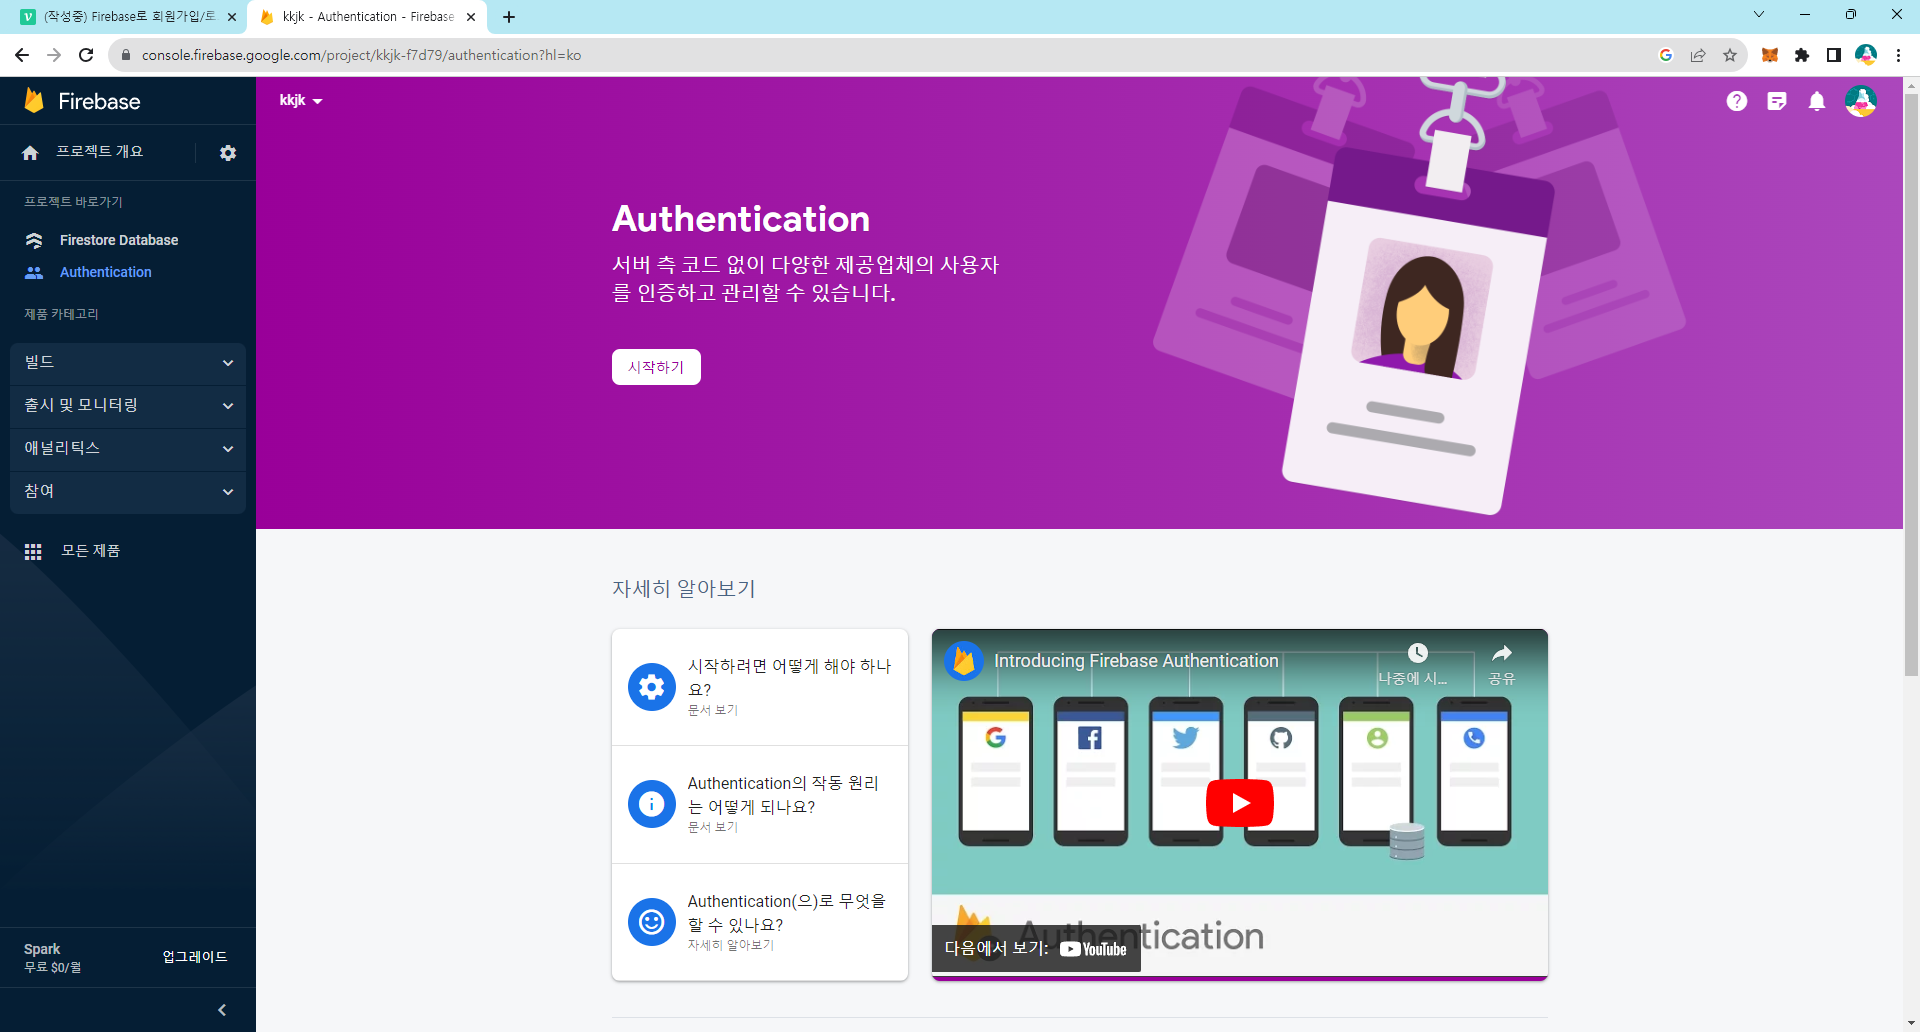
Task: Toggle the browser side panel icon
Action: pos(1834,55)
